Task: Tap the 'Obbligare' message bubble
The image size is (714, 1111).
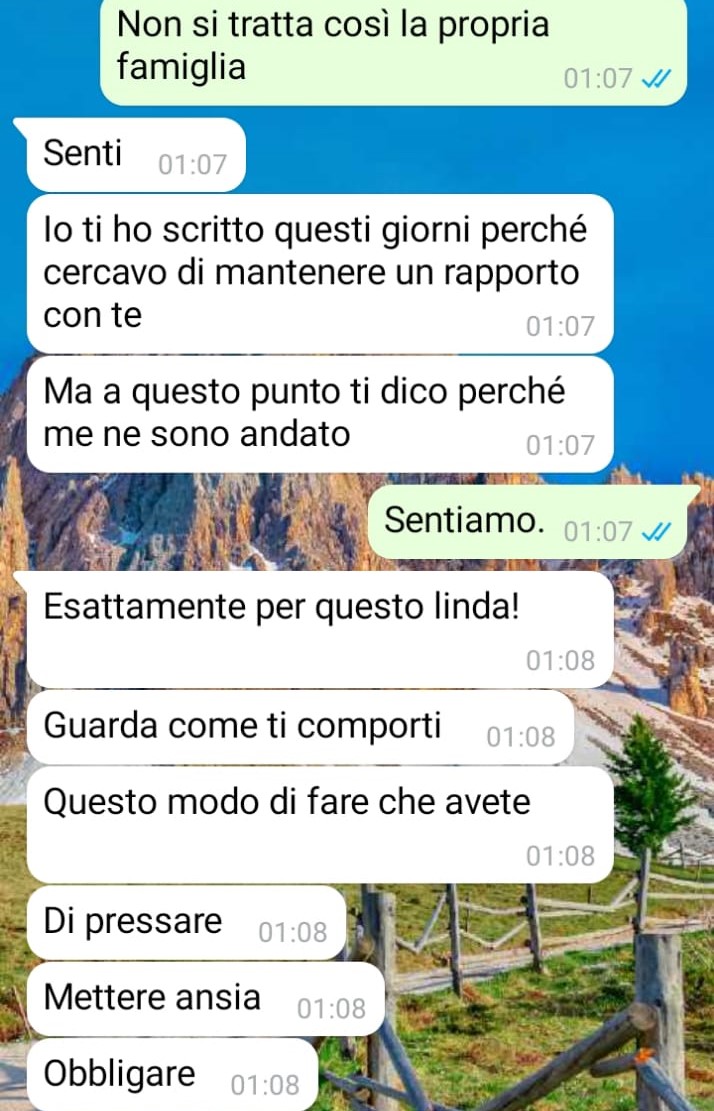Action: click(172, 1075)
